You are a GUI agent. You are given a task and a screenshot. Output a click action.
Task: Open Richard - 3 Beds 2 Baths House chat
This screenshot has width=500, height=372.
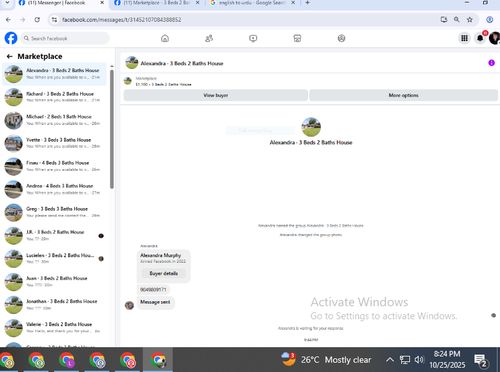click(x=54, y=97)
